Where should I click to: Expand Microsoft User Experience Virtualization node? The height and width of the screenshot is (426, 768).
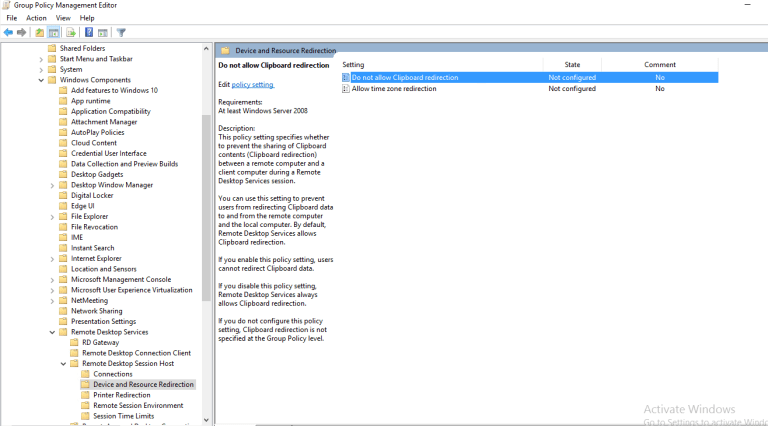pyautogui.click(x=52, y=290)
